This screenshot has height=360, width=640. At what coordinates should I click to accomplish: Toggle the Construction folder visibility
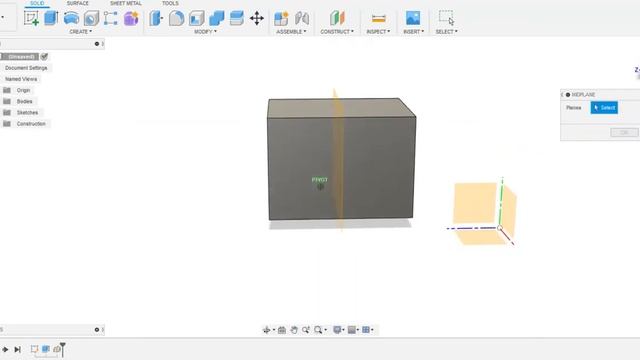pyautogui.click(x=7, y=124)
